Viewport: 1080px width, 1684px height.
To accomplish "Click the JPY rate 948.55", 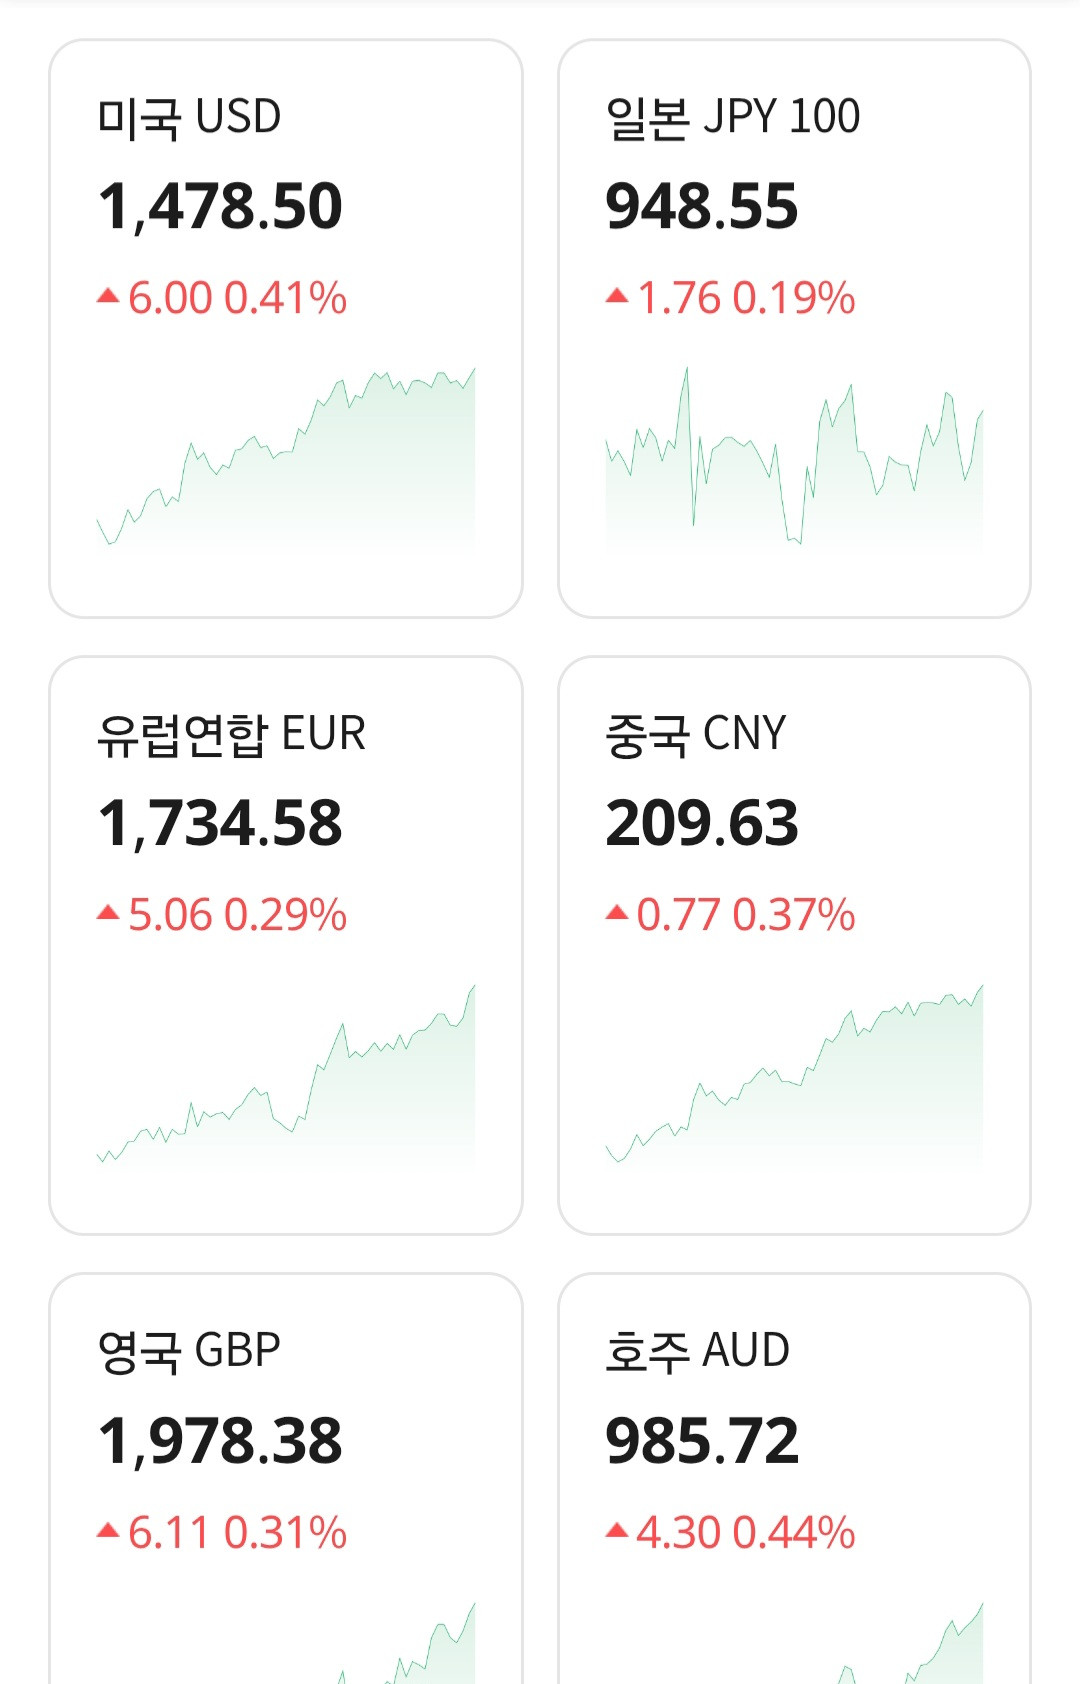I will click(x=702, y=207).
